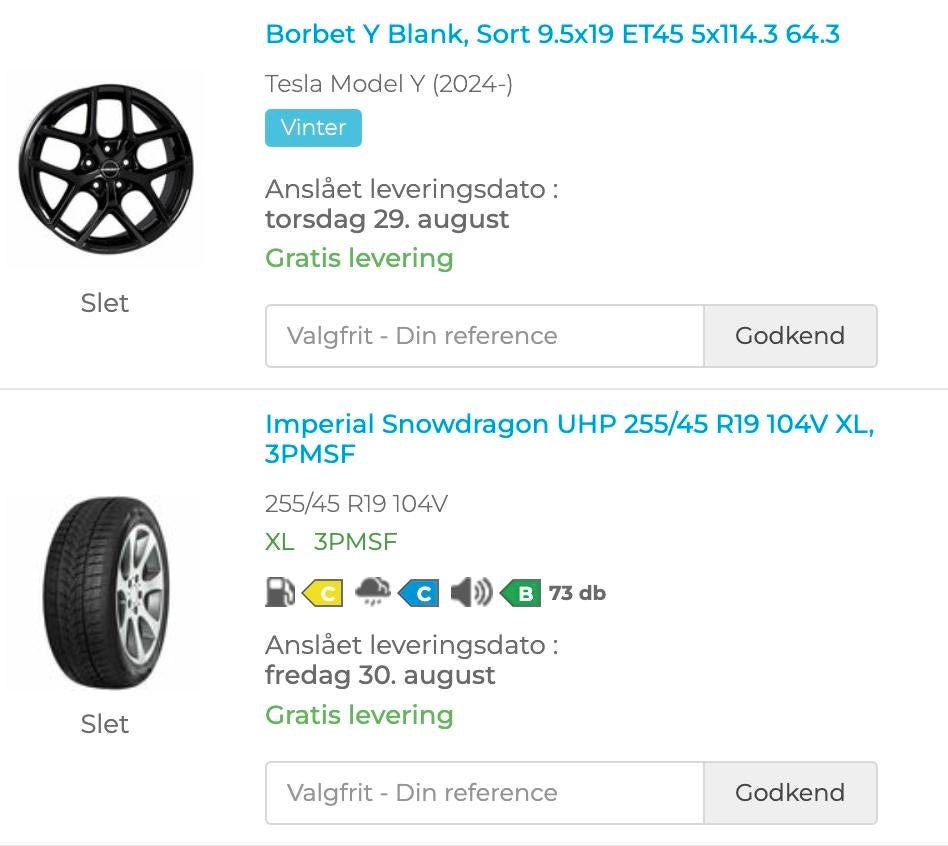This screenshot has width=948, height=846.
Task: Click the fuel efficiency pump icon
Action: pyautogui.click(x=279, y=593)
